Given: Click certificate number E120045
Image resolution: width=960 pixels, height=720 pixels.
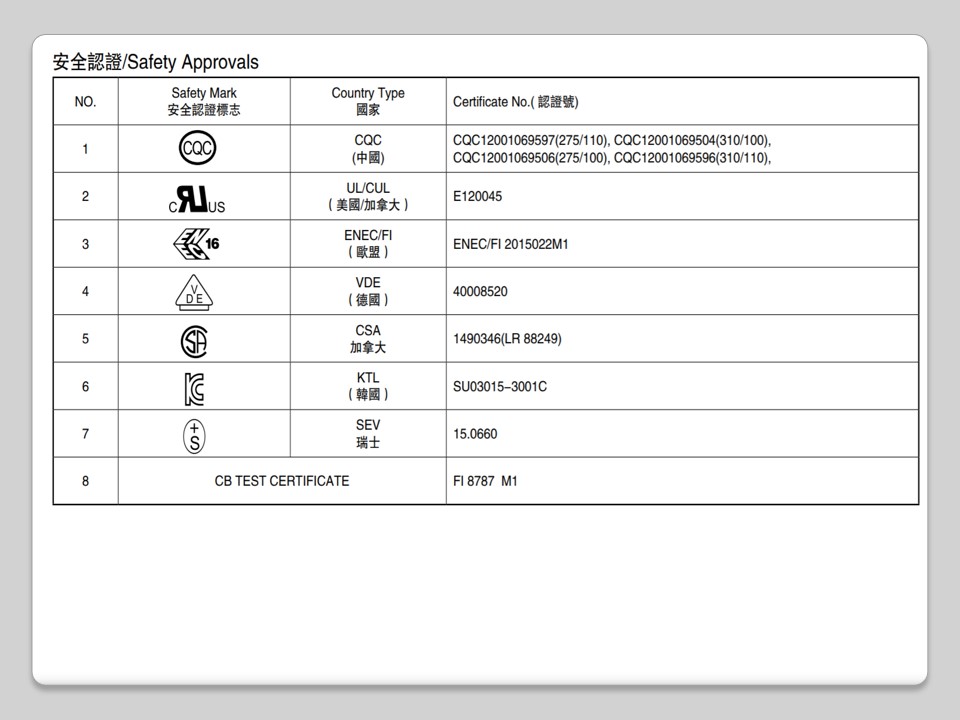Looking at the screenshot, I should 477,197.
